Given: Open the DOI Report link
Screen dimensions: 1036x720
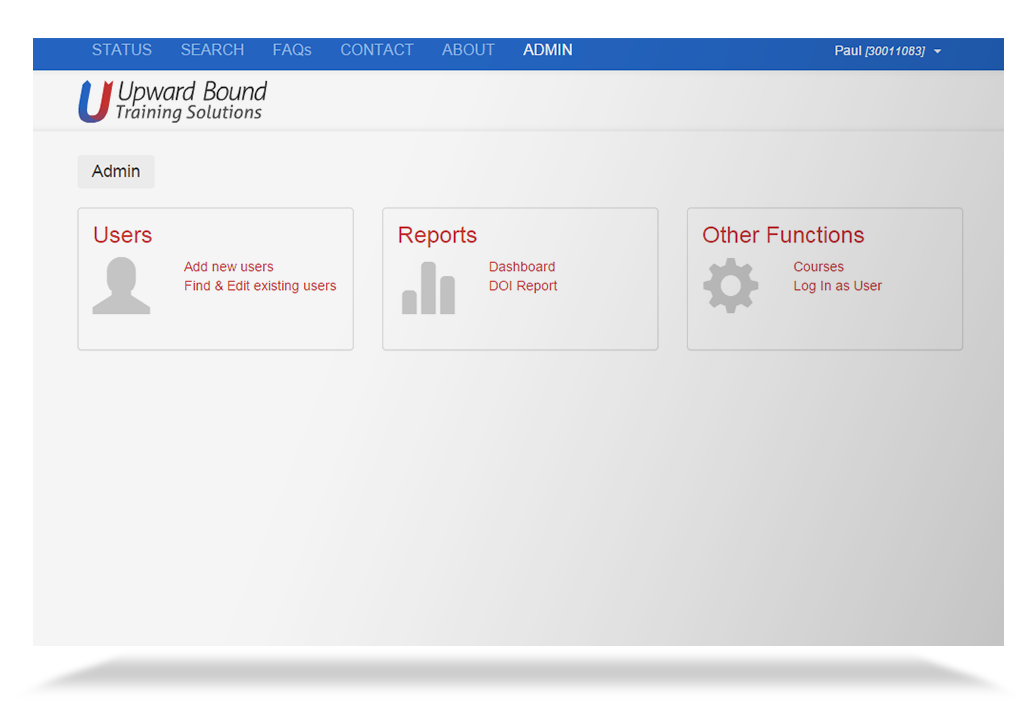Looking at the screenshot, I should (x=523, y=286).
